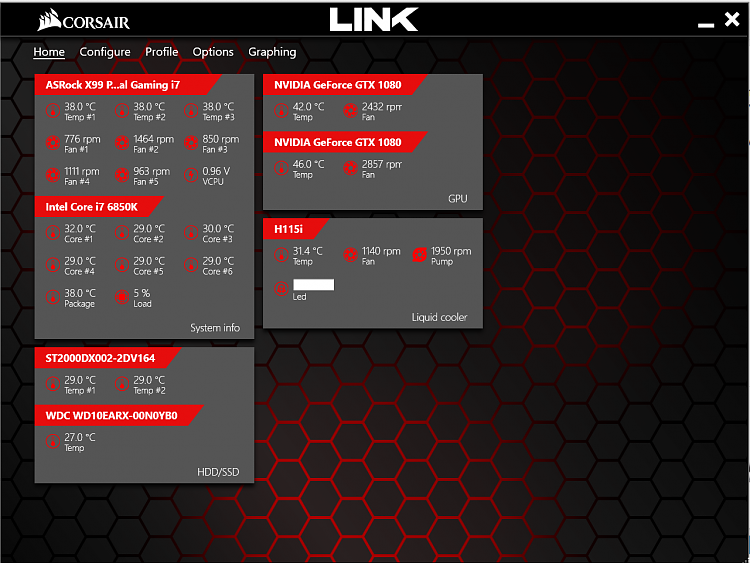Click the VCPU voltage lightning icon
Viewport: 750px width, 563px height.
191,175
